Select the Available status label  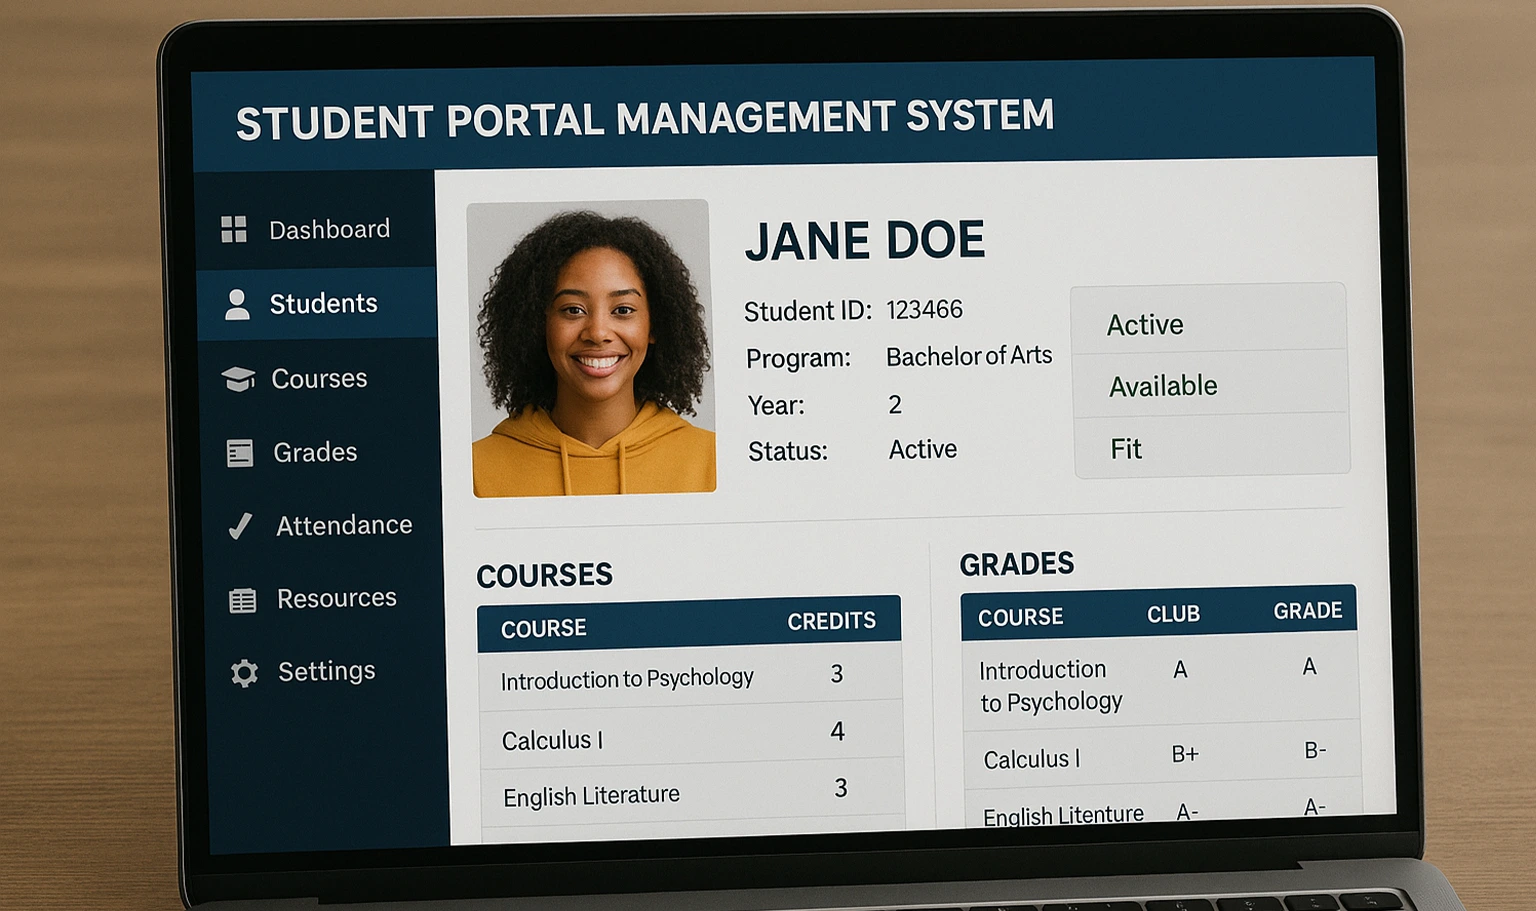click(1162, 385)
